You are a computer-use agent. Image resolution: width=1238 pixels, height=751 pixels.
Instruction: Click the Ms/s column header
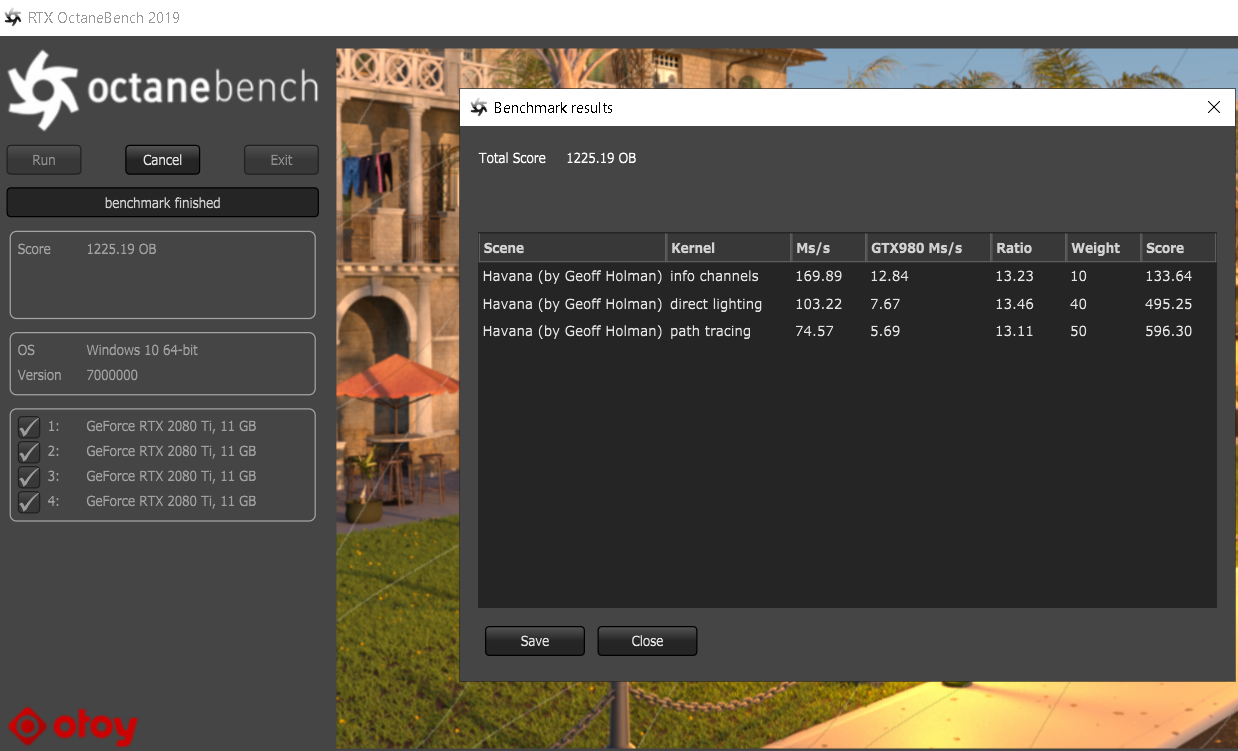pyautogui.click(x=828, y=248)
